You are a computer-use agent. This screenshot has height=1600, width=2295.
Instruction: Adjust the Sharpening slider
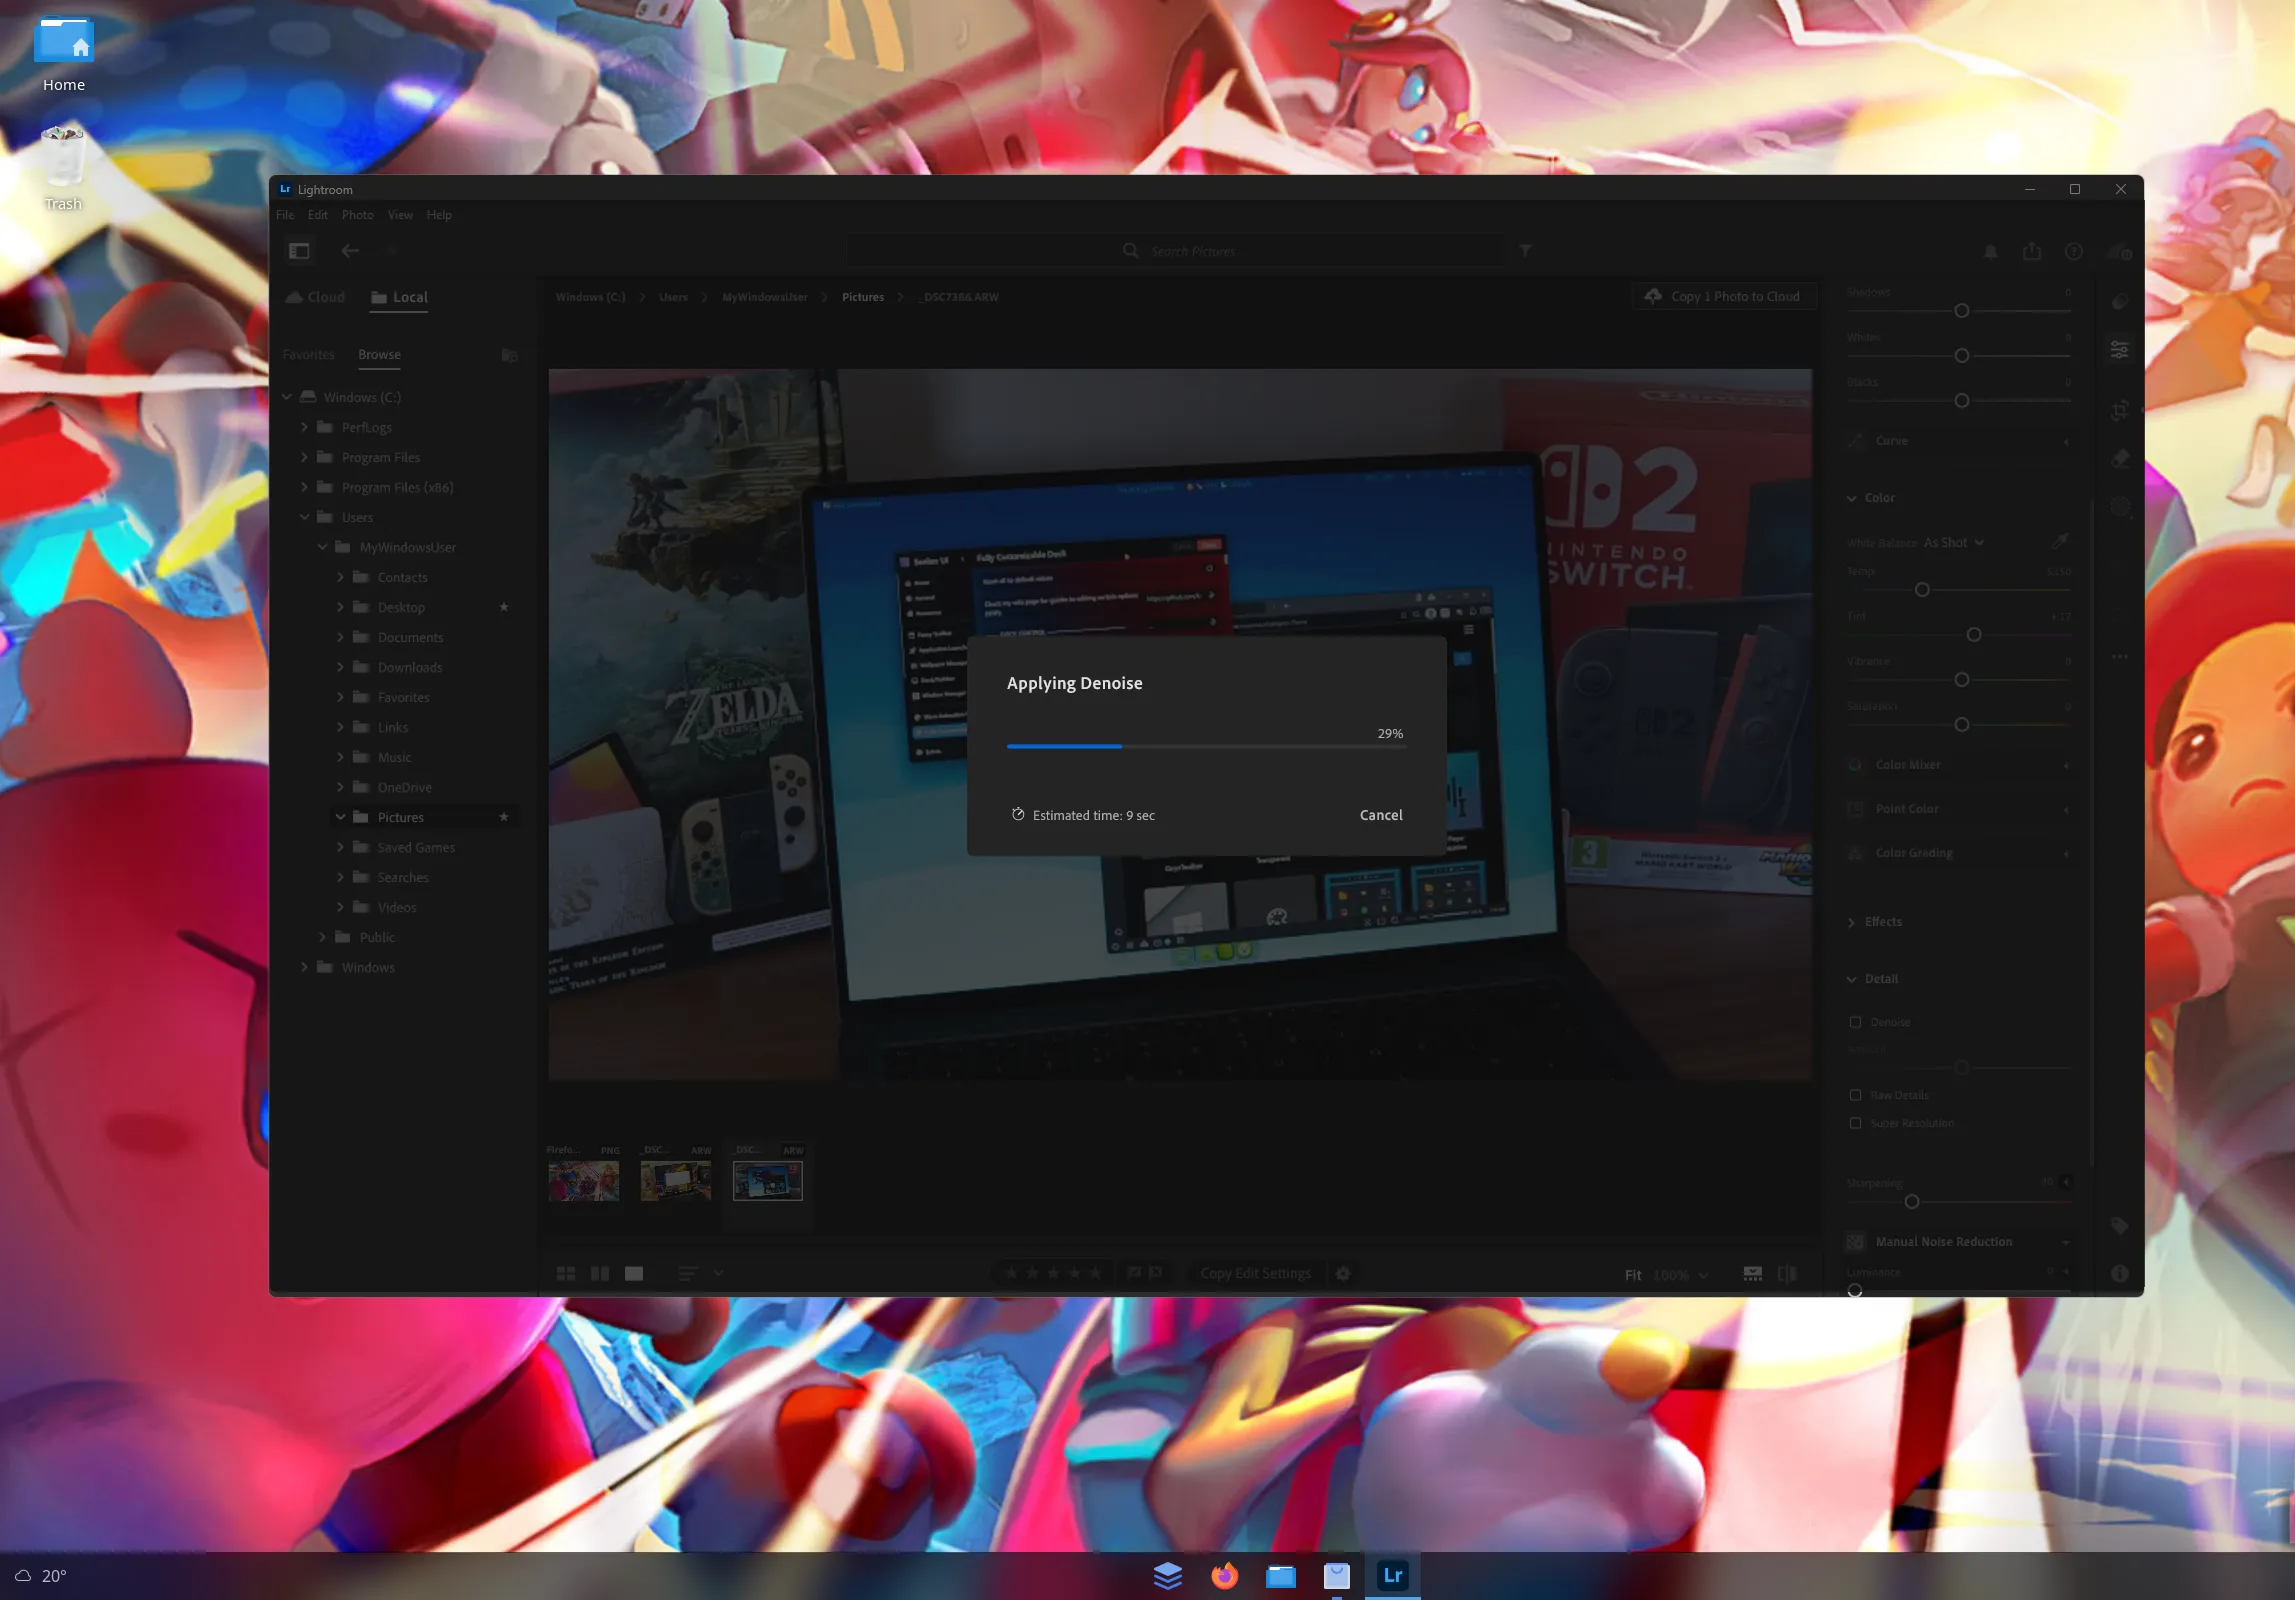(x=1912, y=1201)
